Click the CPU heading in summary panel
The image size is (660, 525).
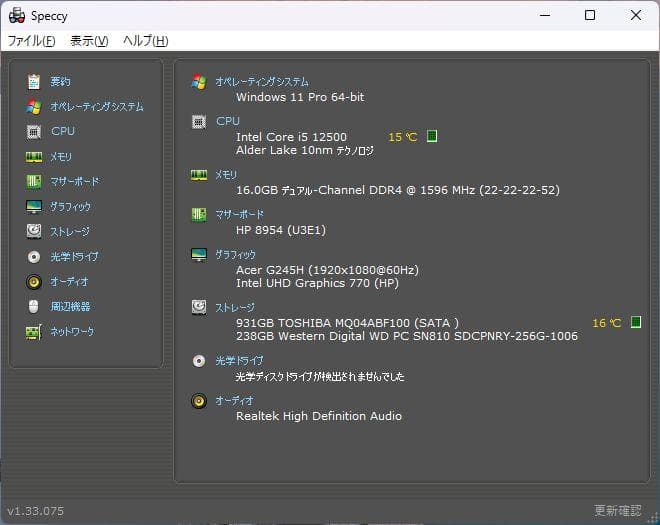point(228,121)
